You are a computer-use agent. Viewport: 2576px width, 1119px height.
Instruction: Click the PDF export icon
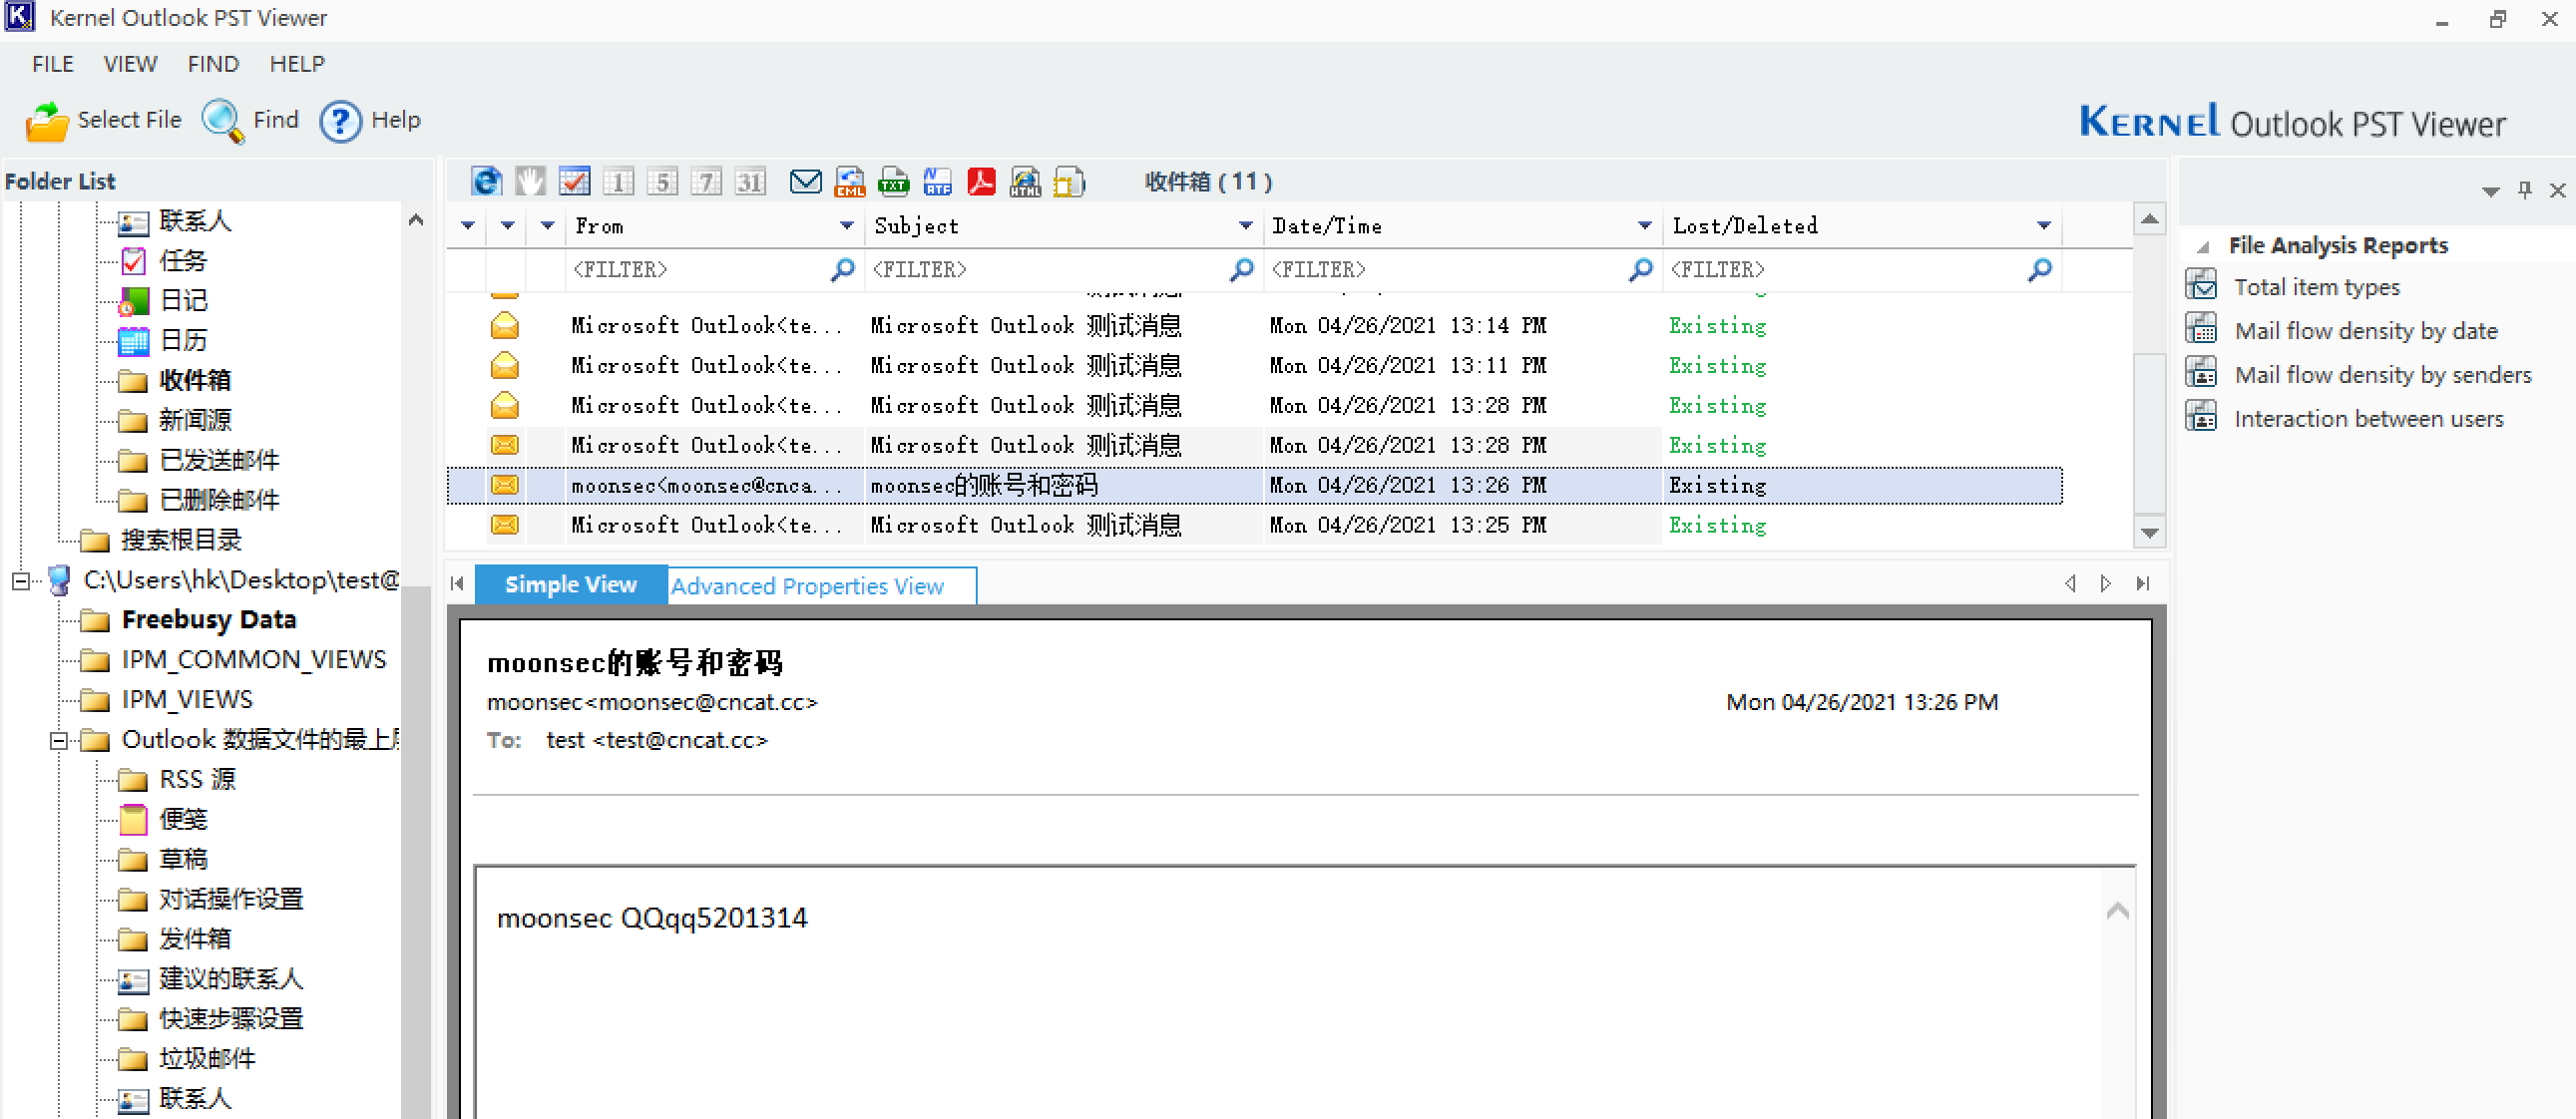pyautogui.click(x=981, y=182)
